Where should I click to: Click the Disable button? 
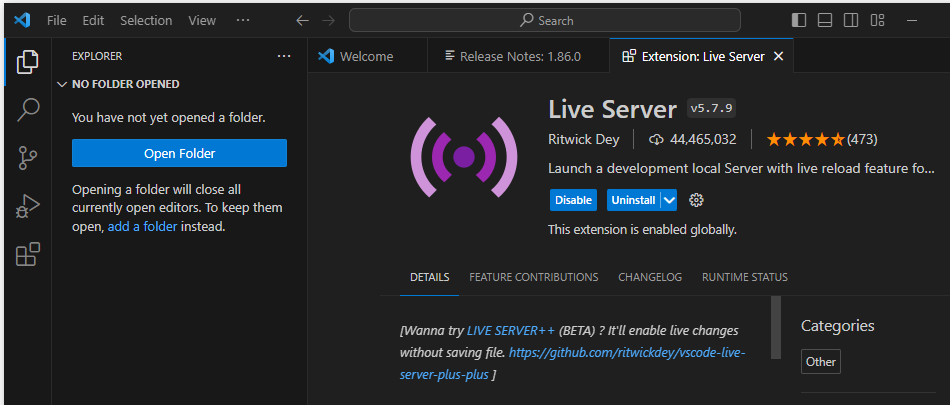(573, 200)
